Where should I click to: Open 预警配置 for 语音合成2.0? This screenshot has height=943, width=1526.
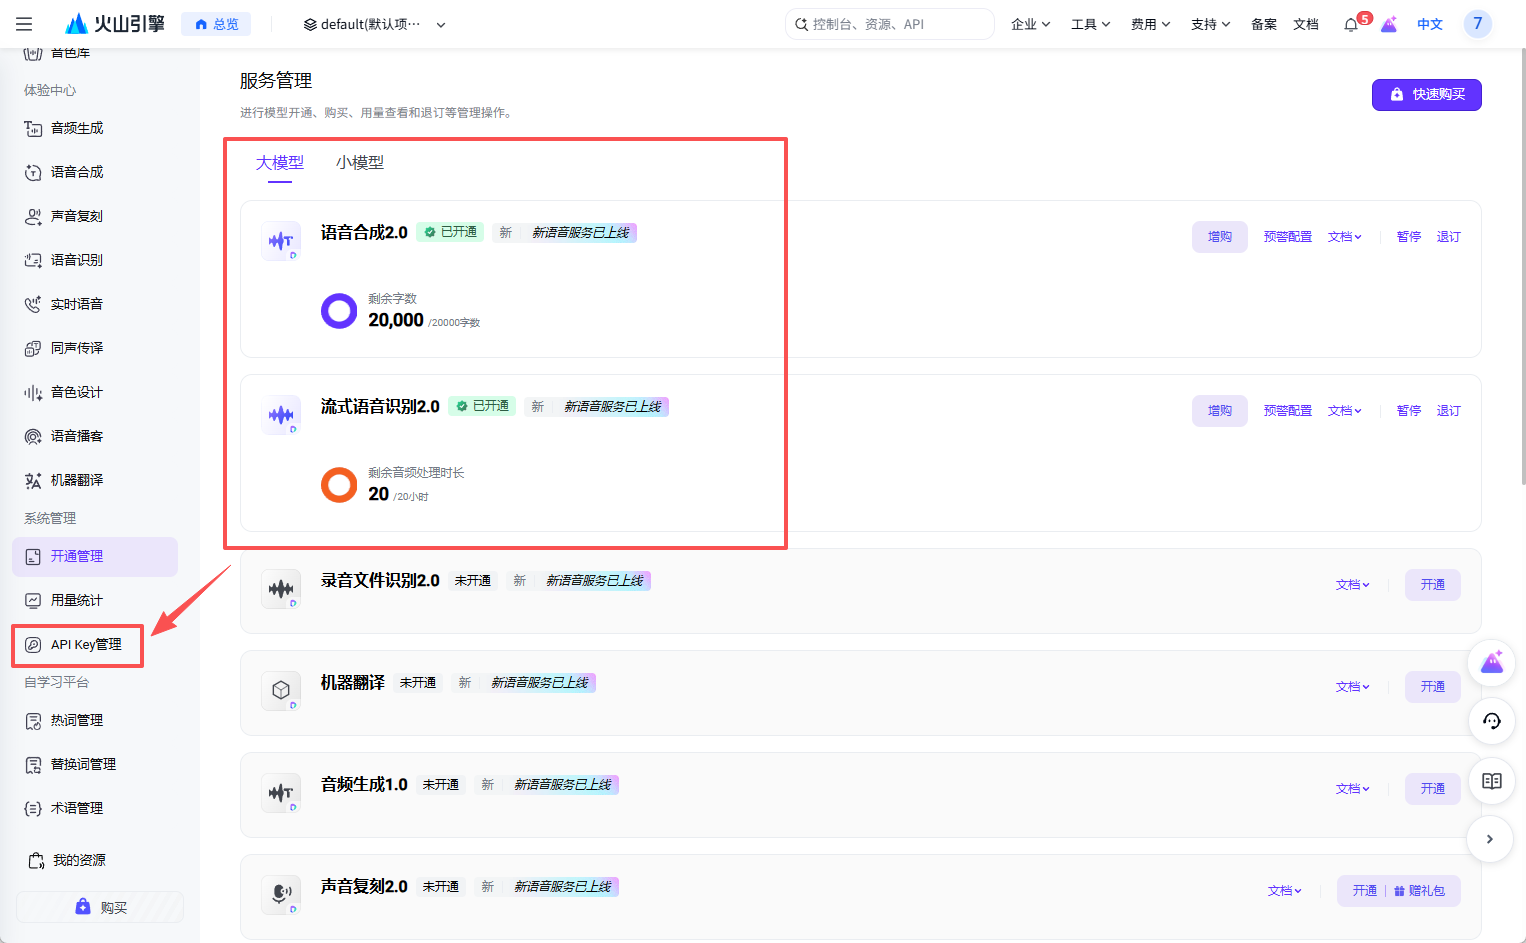coord(1287,237)
